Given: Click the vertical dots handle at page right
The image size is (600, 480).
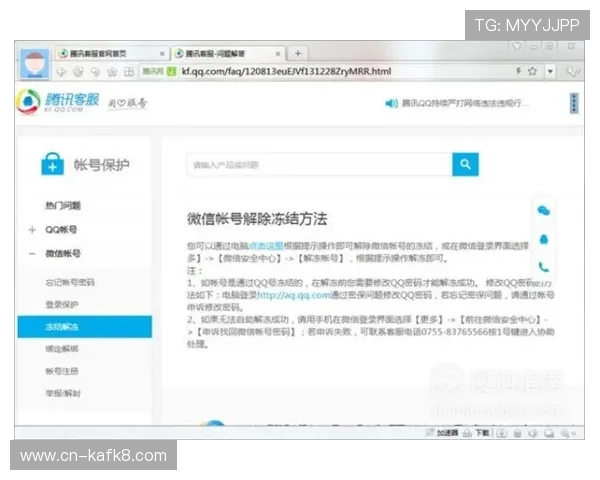Looking at the screenshot, I should (x=574, y=103).
